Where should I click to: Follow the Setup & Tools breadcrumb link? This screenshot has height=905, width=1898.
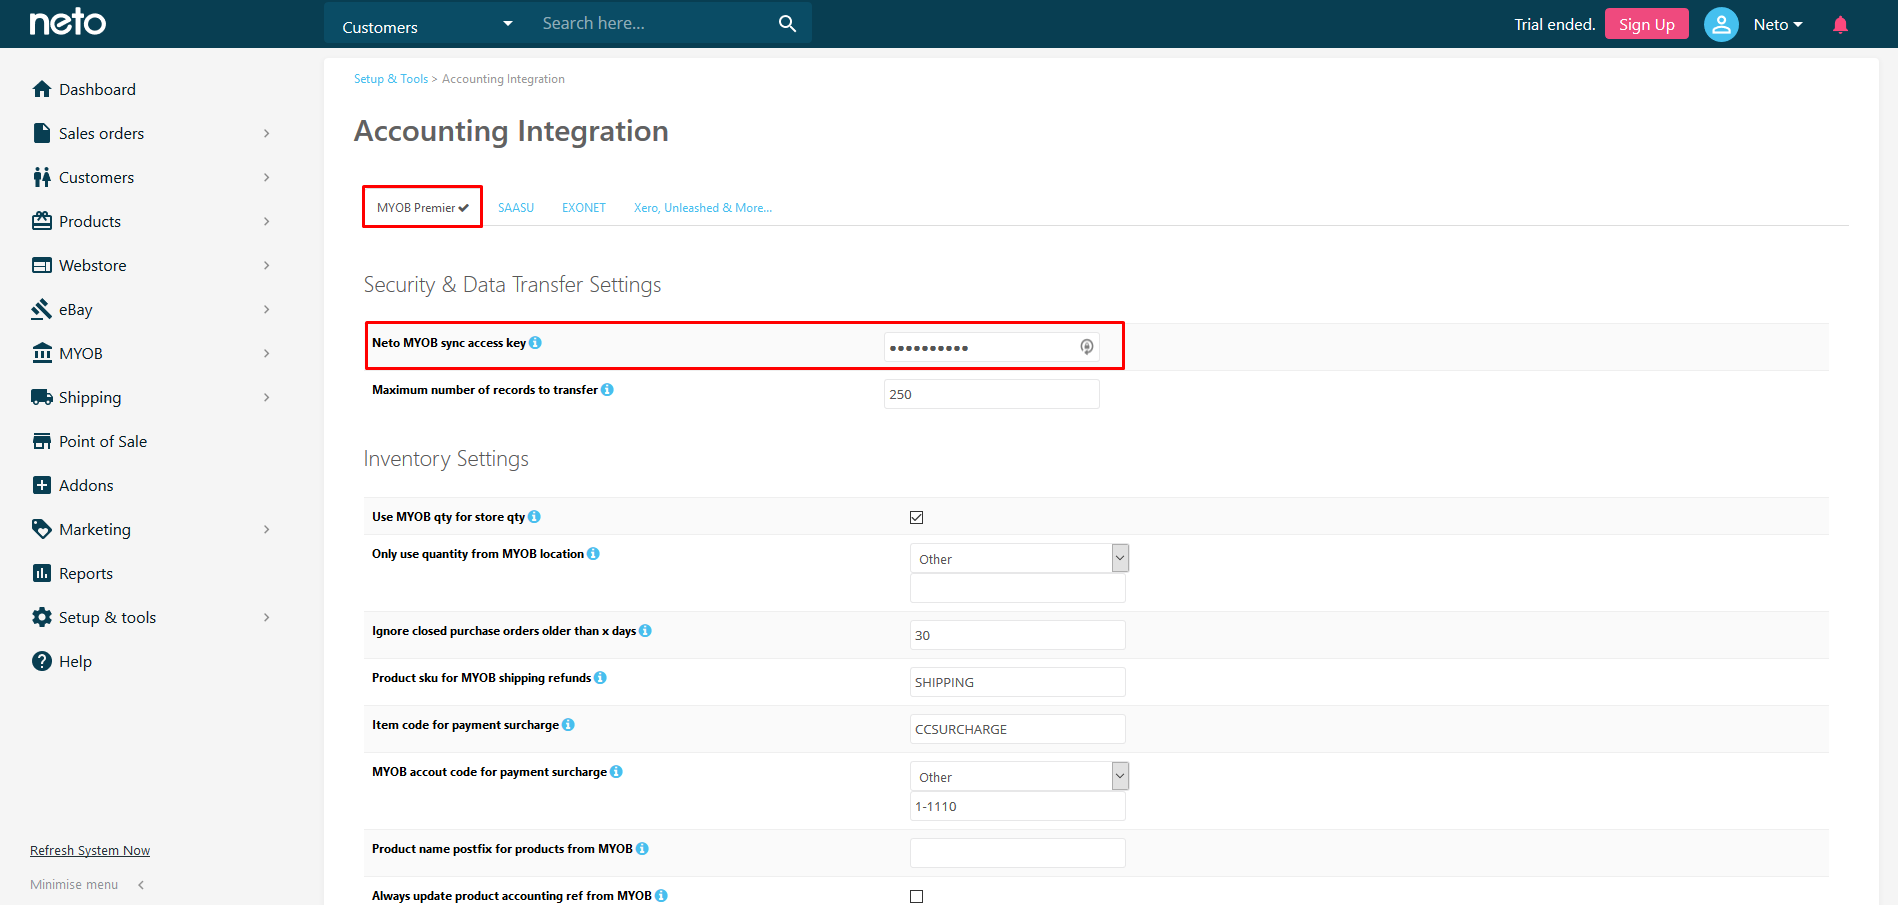point(391,79)
